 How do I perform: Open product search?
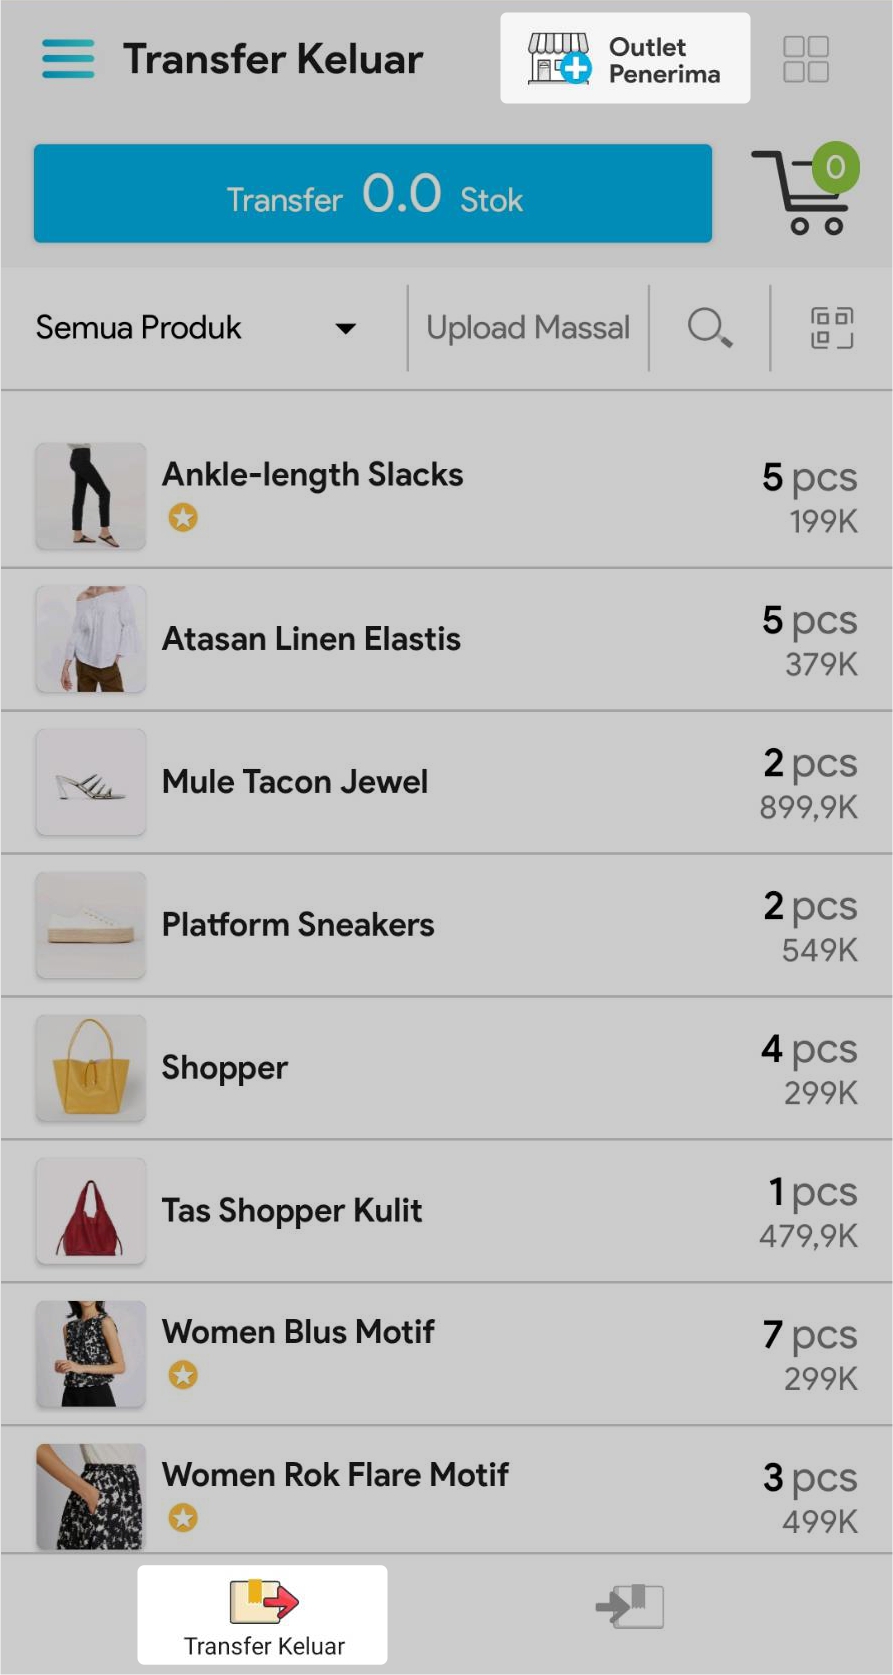coord(709,328)
